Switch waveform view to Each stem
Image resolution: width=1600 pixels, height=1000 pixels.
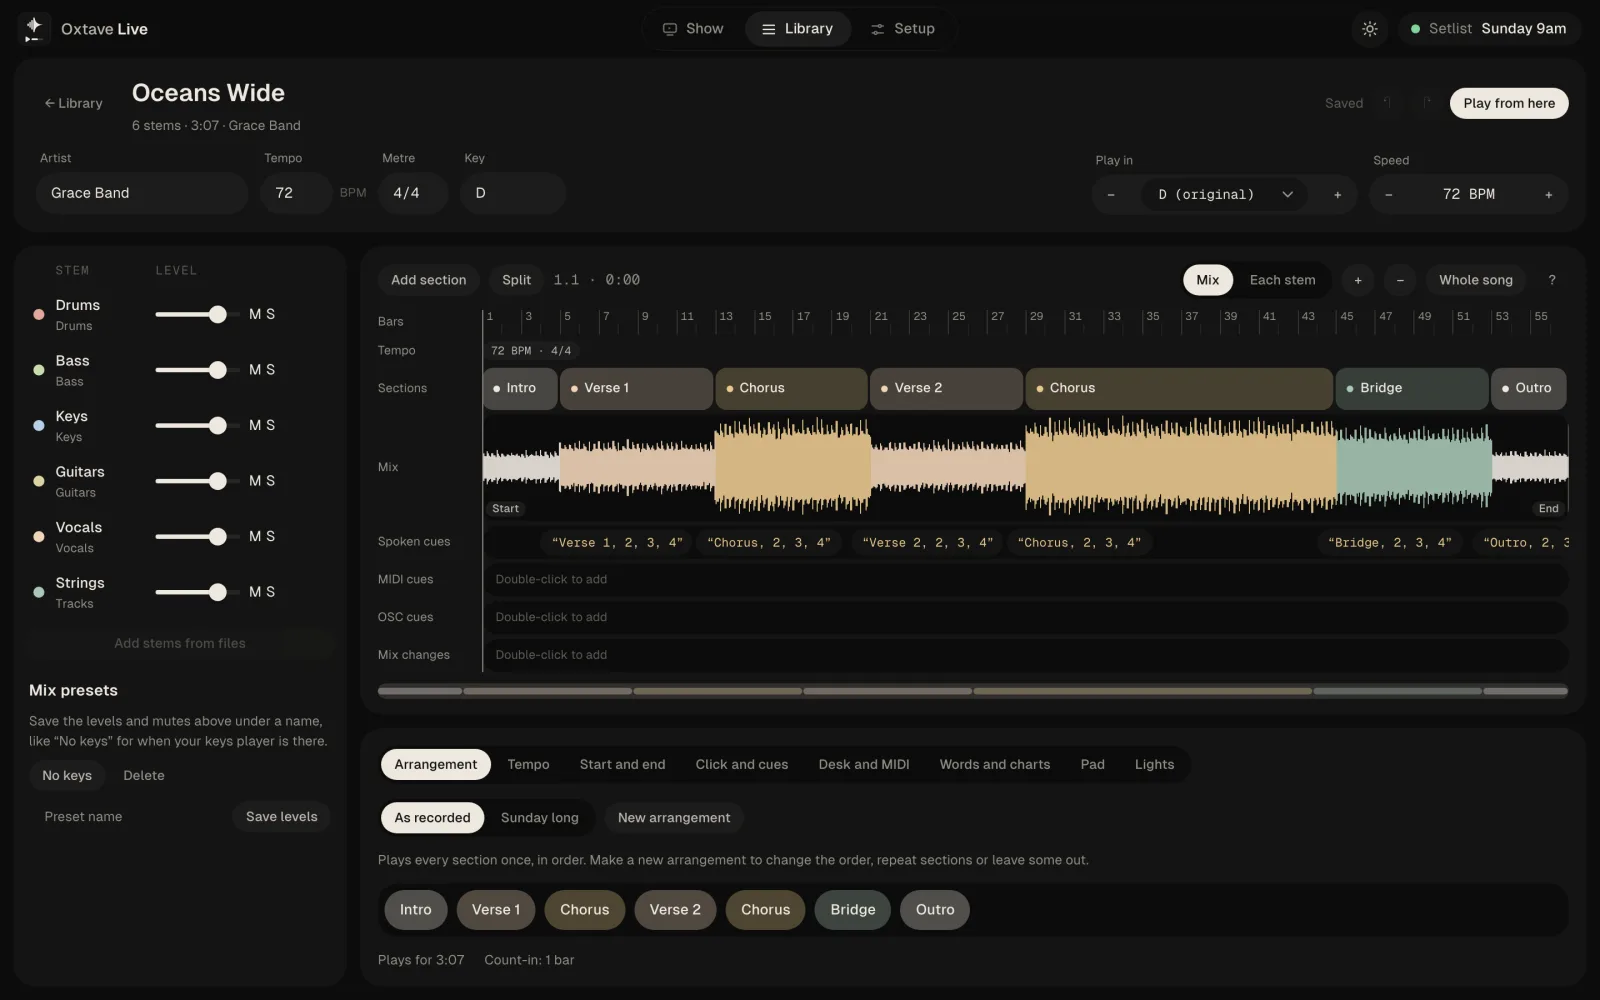(x=1282, y=280)
